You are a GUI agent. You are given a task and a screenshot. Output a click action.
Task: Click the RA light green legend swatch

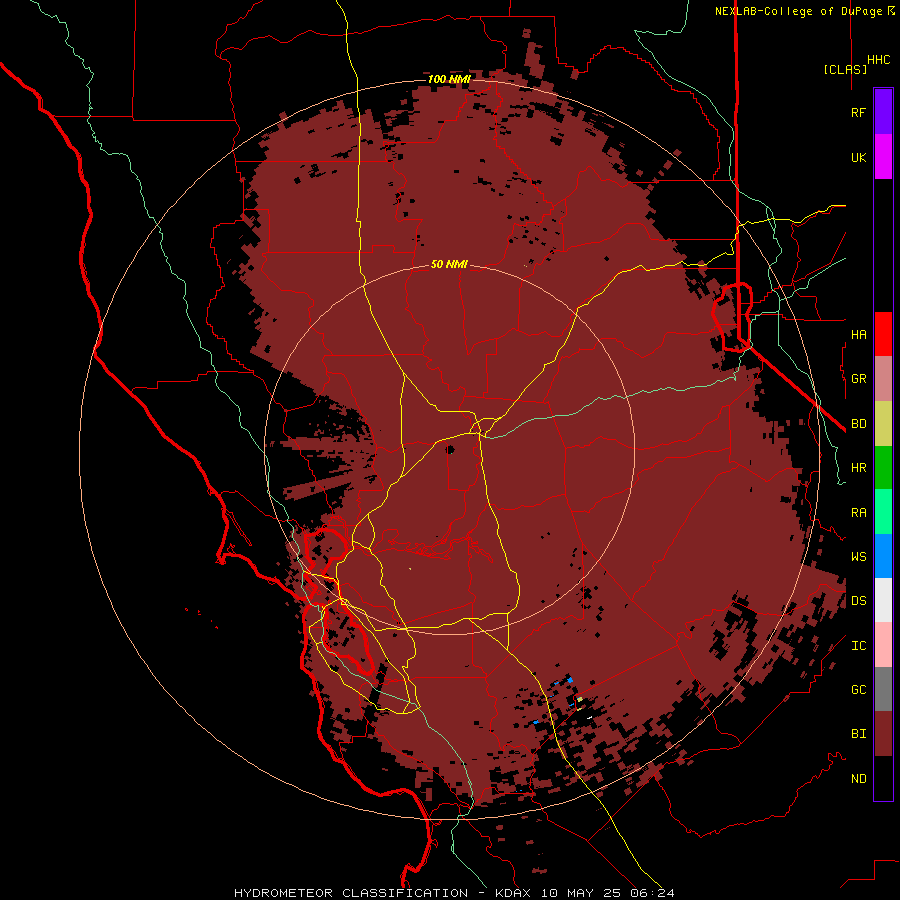[x=883, y=512]
